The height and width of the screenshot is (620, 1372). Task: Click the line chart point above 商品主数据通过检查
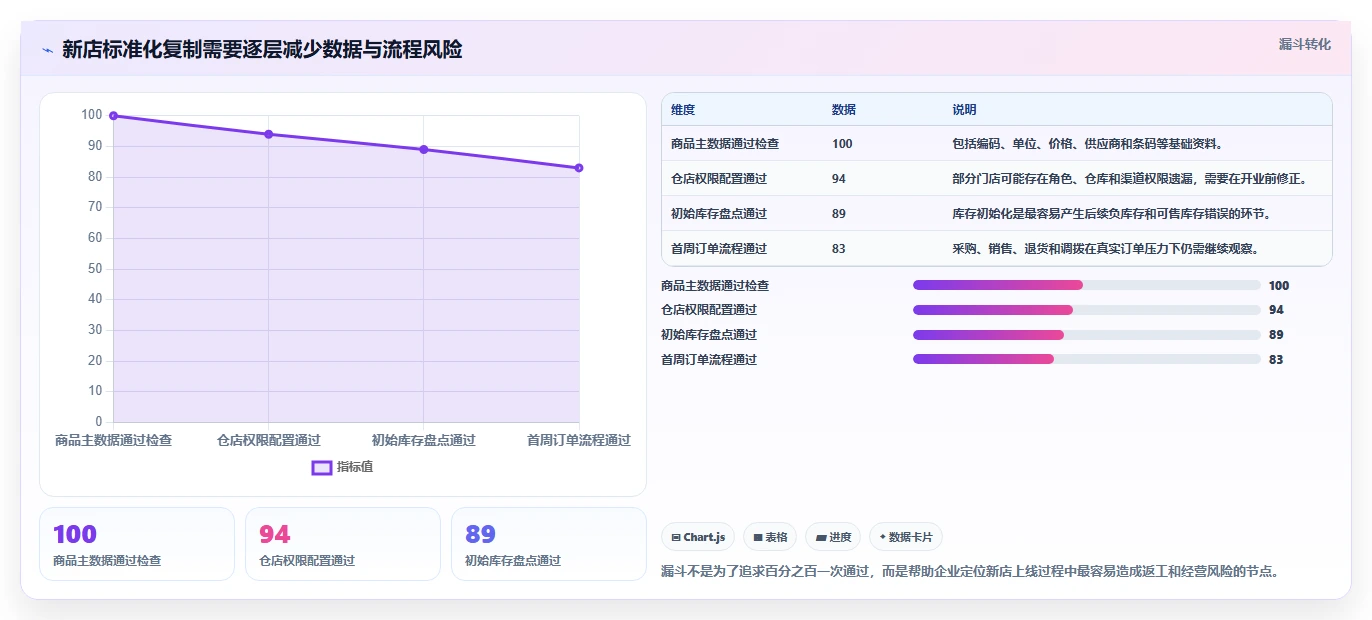tap(113, 116)
